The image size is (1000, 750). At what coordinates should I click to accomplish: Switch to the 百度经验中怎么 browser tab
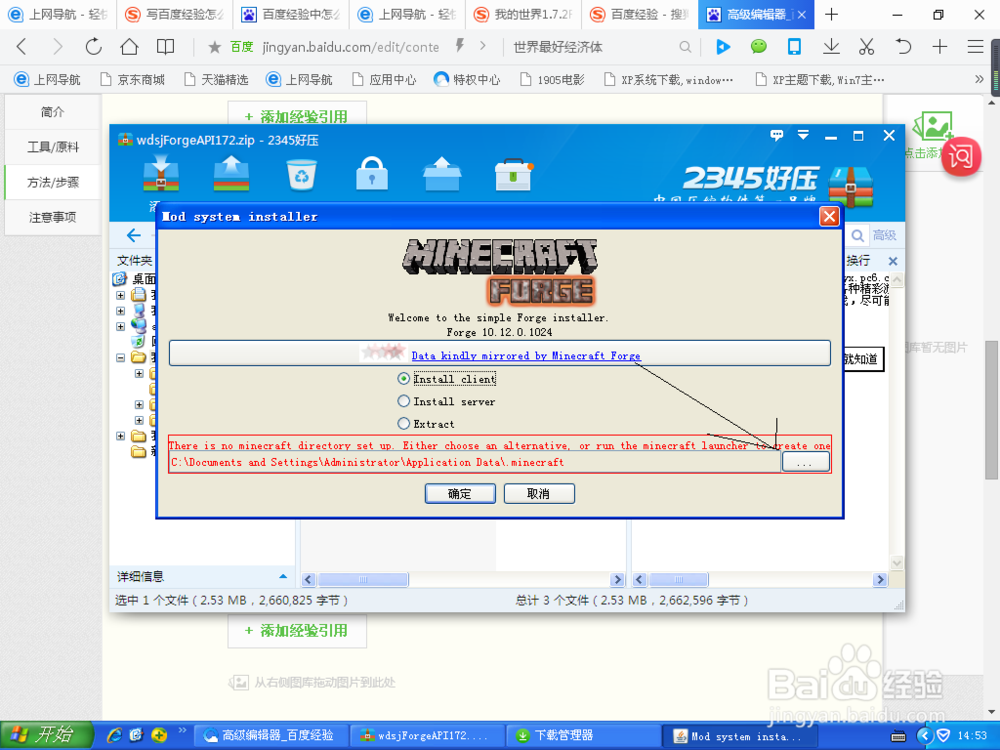pyautogui.click(x=291, y=15)
